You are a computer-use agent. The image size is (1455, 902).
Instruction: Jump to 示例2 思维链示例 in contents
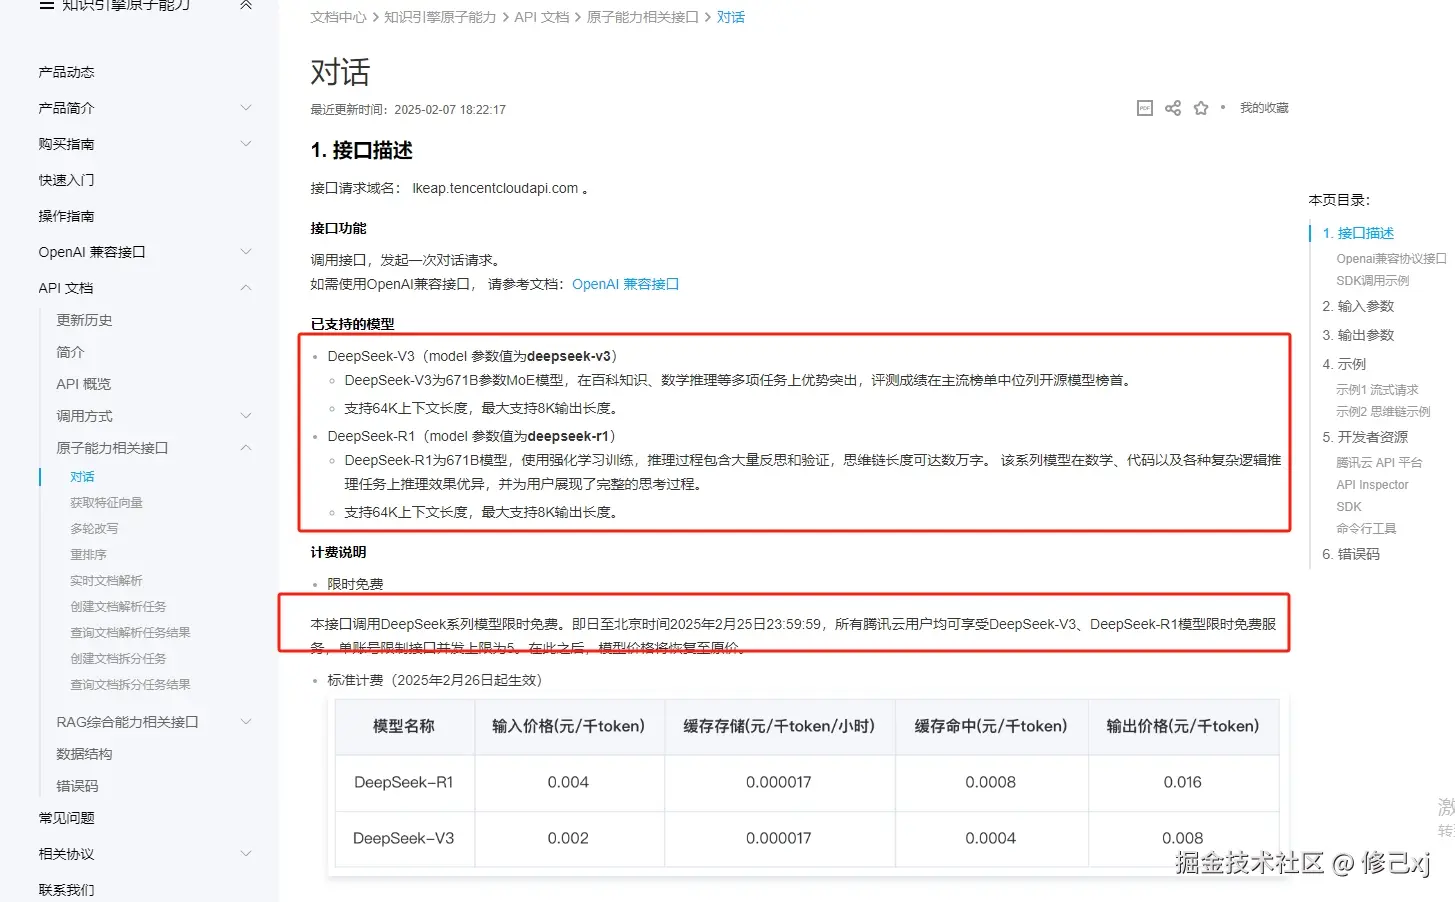coord(1383,412)
